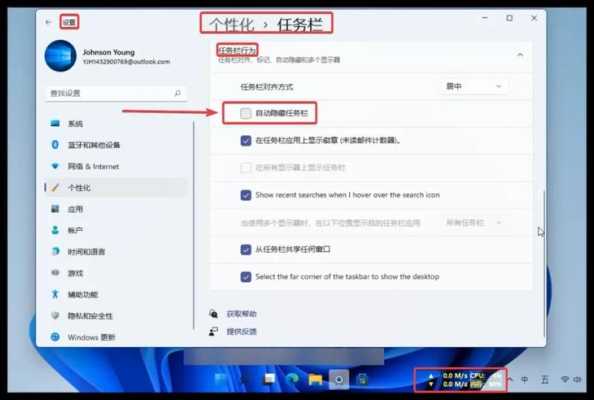Open the Start menu on taskbar
Viewport: 594px width, 400px height.
[x=220, y=379]
